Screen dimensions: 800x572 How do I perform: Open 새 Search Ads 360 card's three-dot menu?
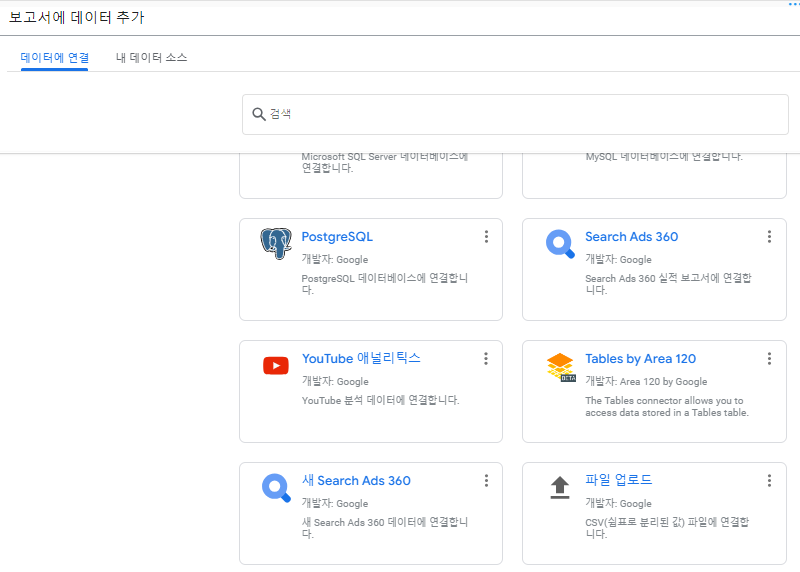tap(486, 480)
